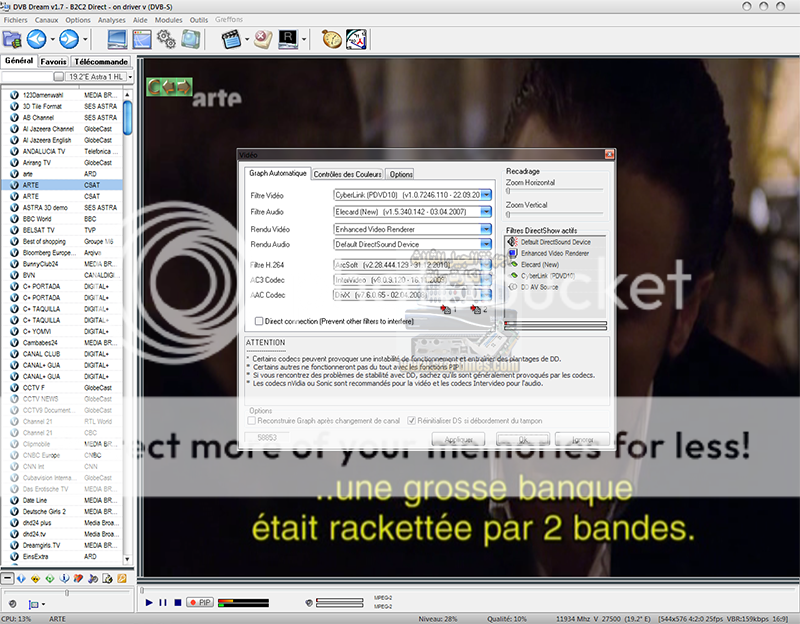Viewport: 800px width, 624px height.
Task: Switch to Contrôles des Couleurs tab
Action: point(347,174)
